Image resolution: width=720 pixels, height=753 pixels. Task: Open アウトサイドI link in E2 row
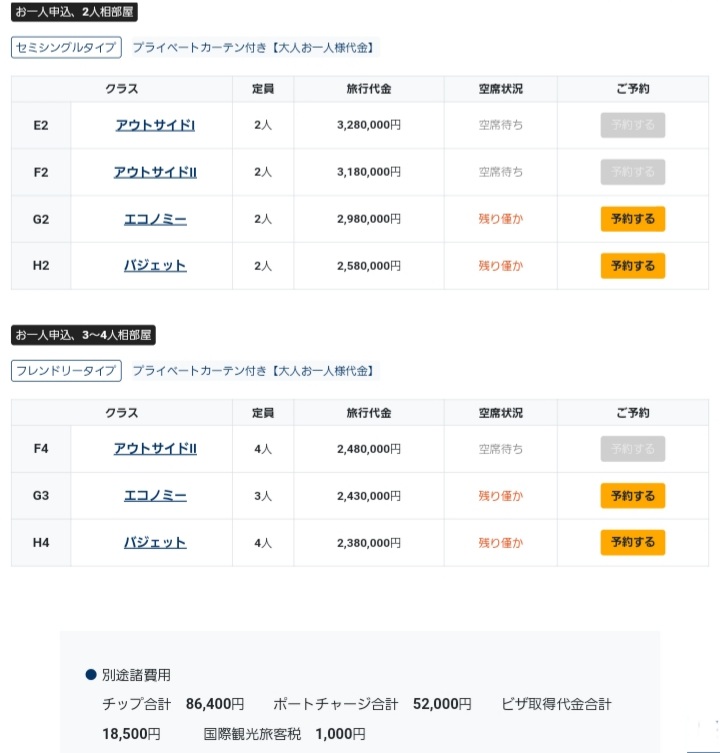pos(155,125)
